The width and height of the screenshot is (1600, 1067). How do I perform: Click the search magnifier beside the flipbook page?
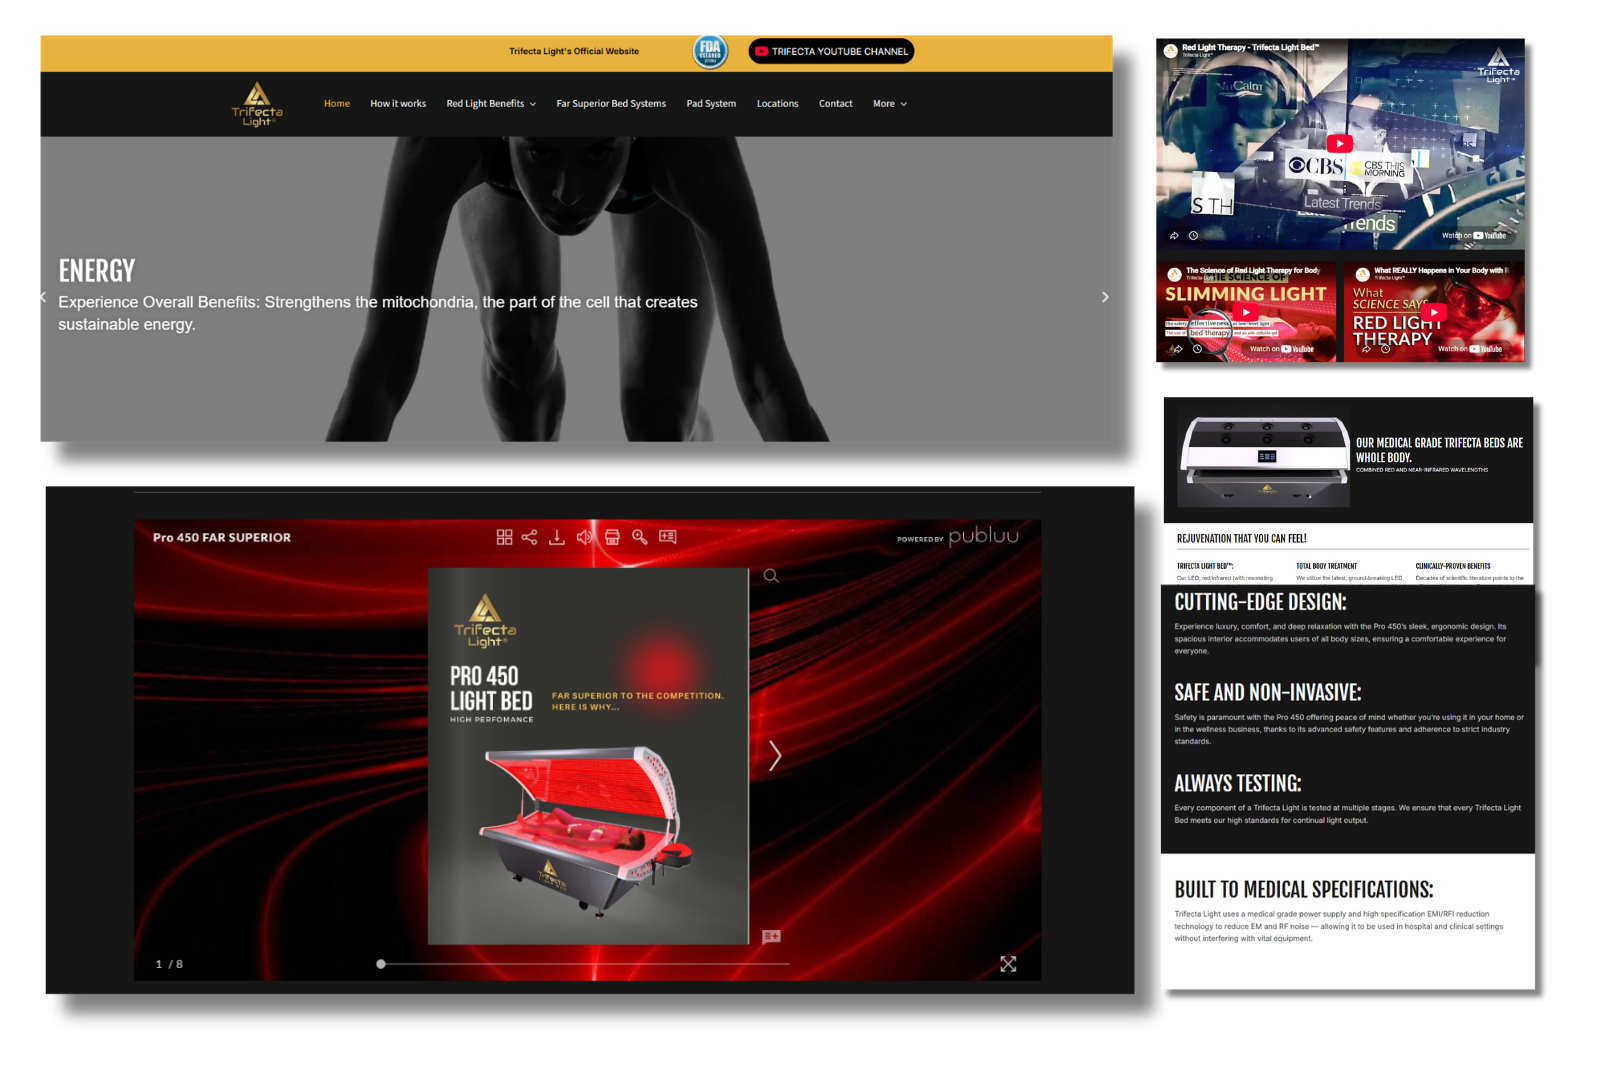pyautogui.click(x=771, y=575)
